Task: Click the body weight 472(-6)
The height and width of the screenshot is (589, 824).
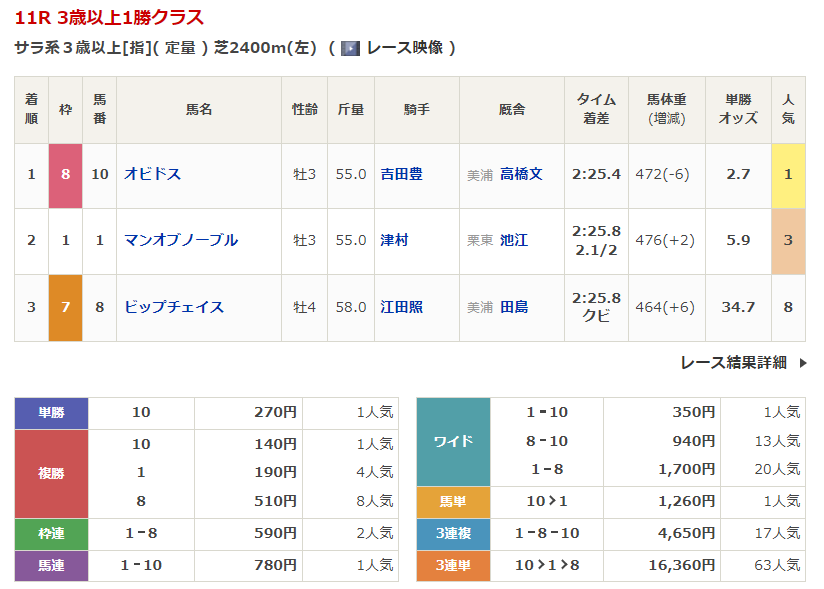Action: pos(663,174)
